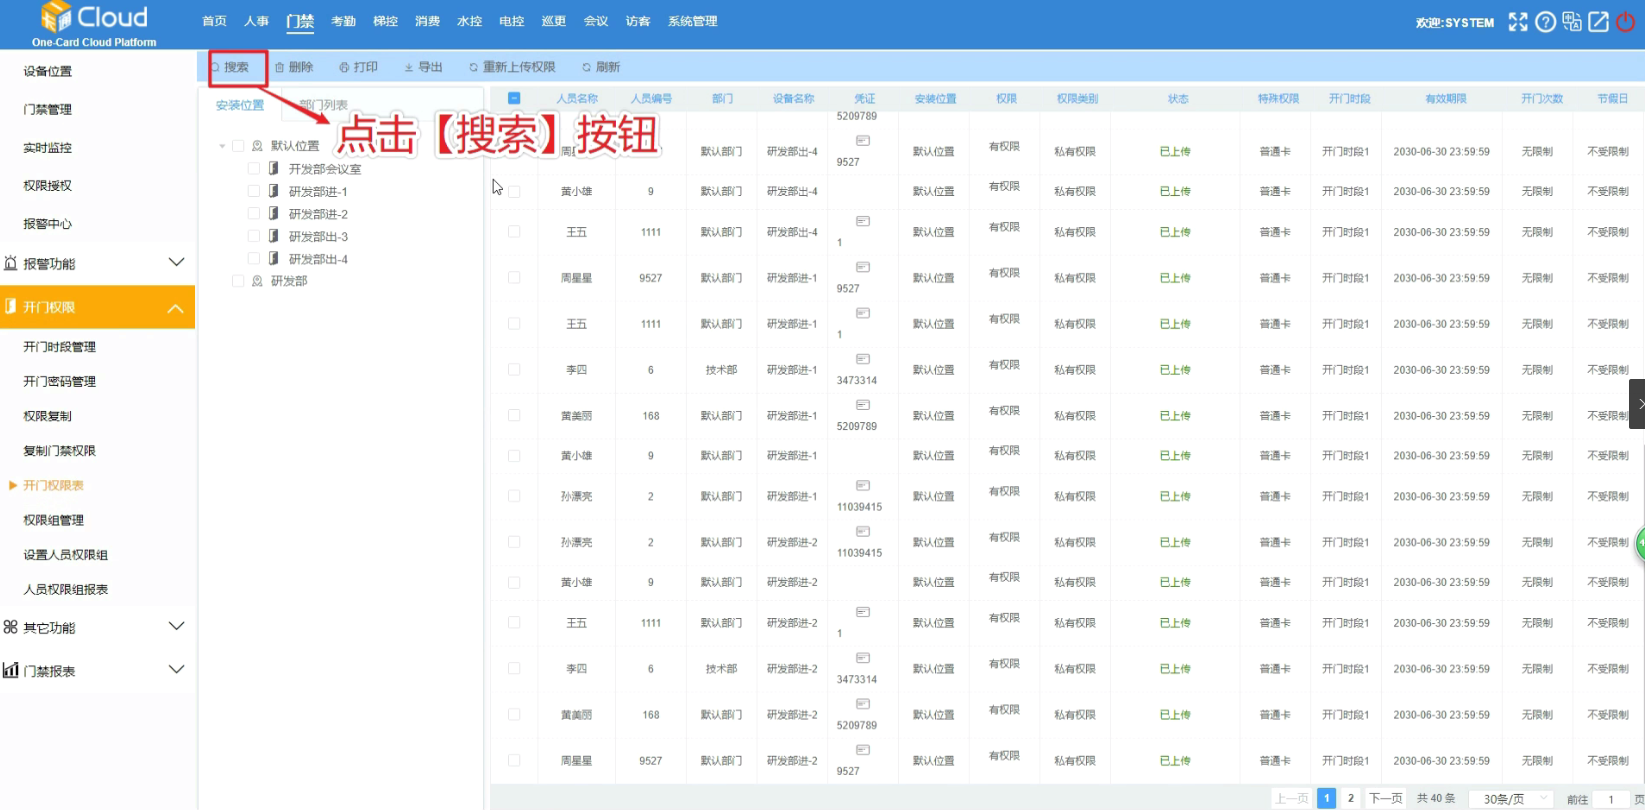Viewport: 1645px width, 810px height.
Task: Check the 研发部进-1 tree checkbox
Action: click(254, 191)
